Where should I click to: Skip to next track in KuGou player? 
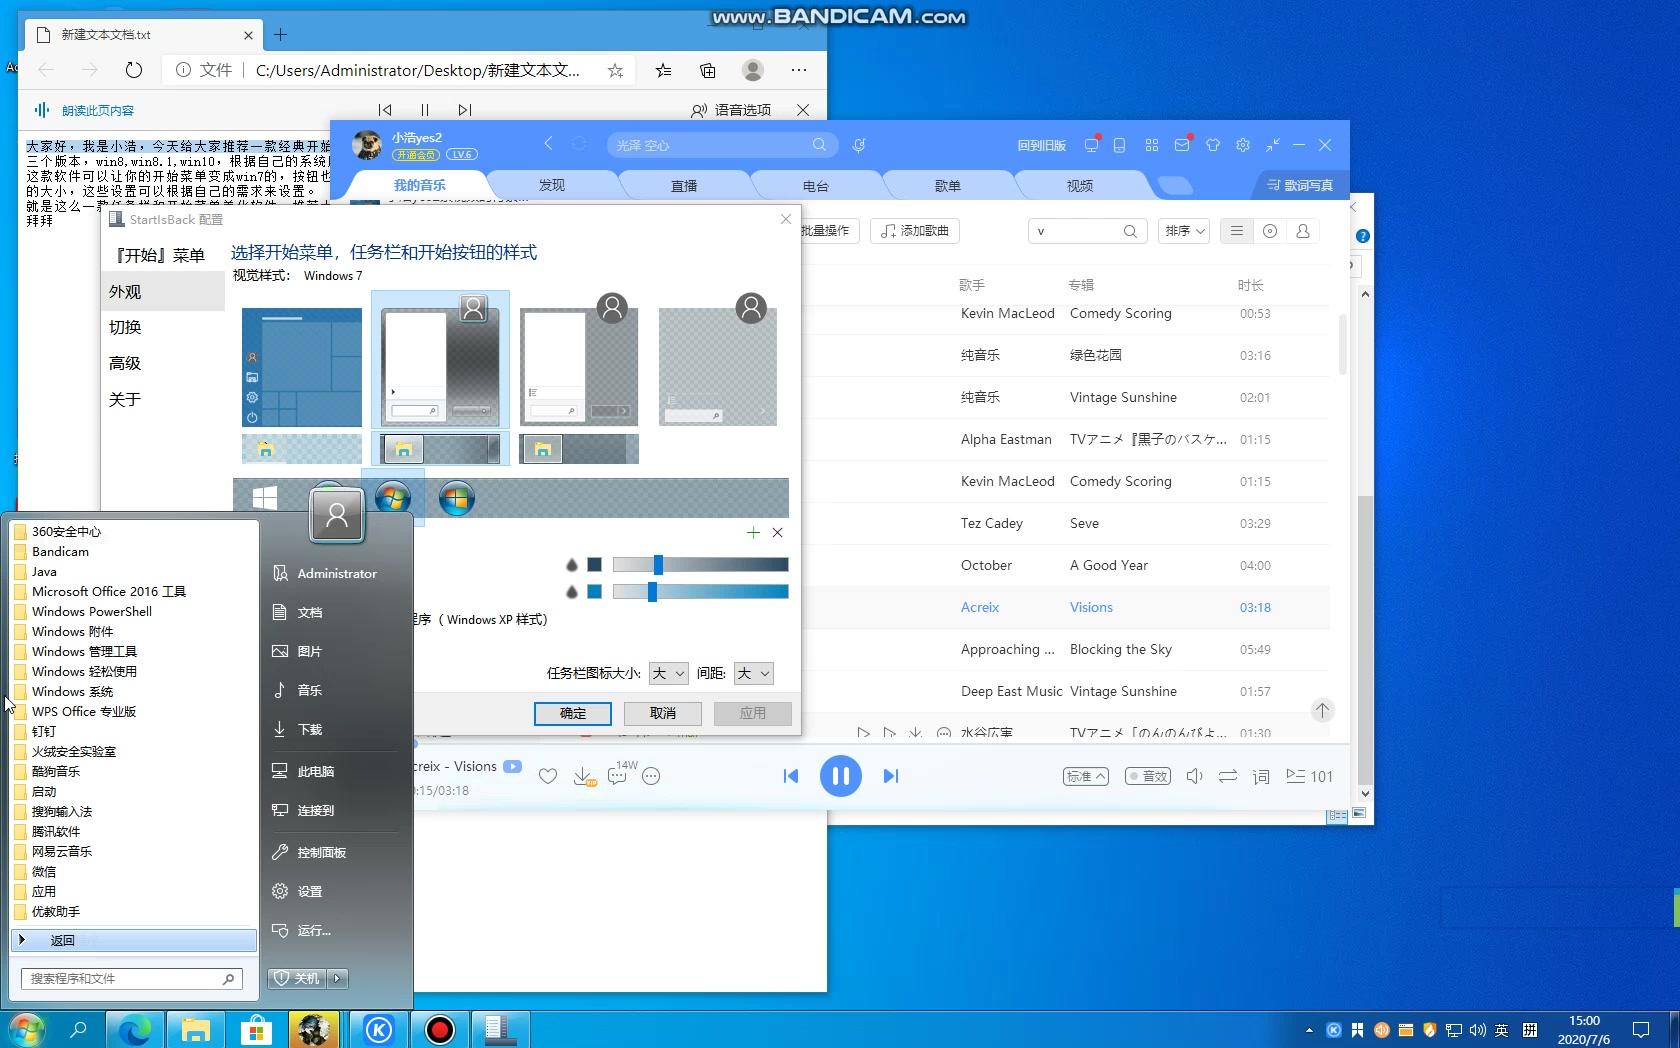(x=890, y=776)
